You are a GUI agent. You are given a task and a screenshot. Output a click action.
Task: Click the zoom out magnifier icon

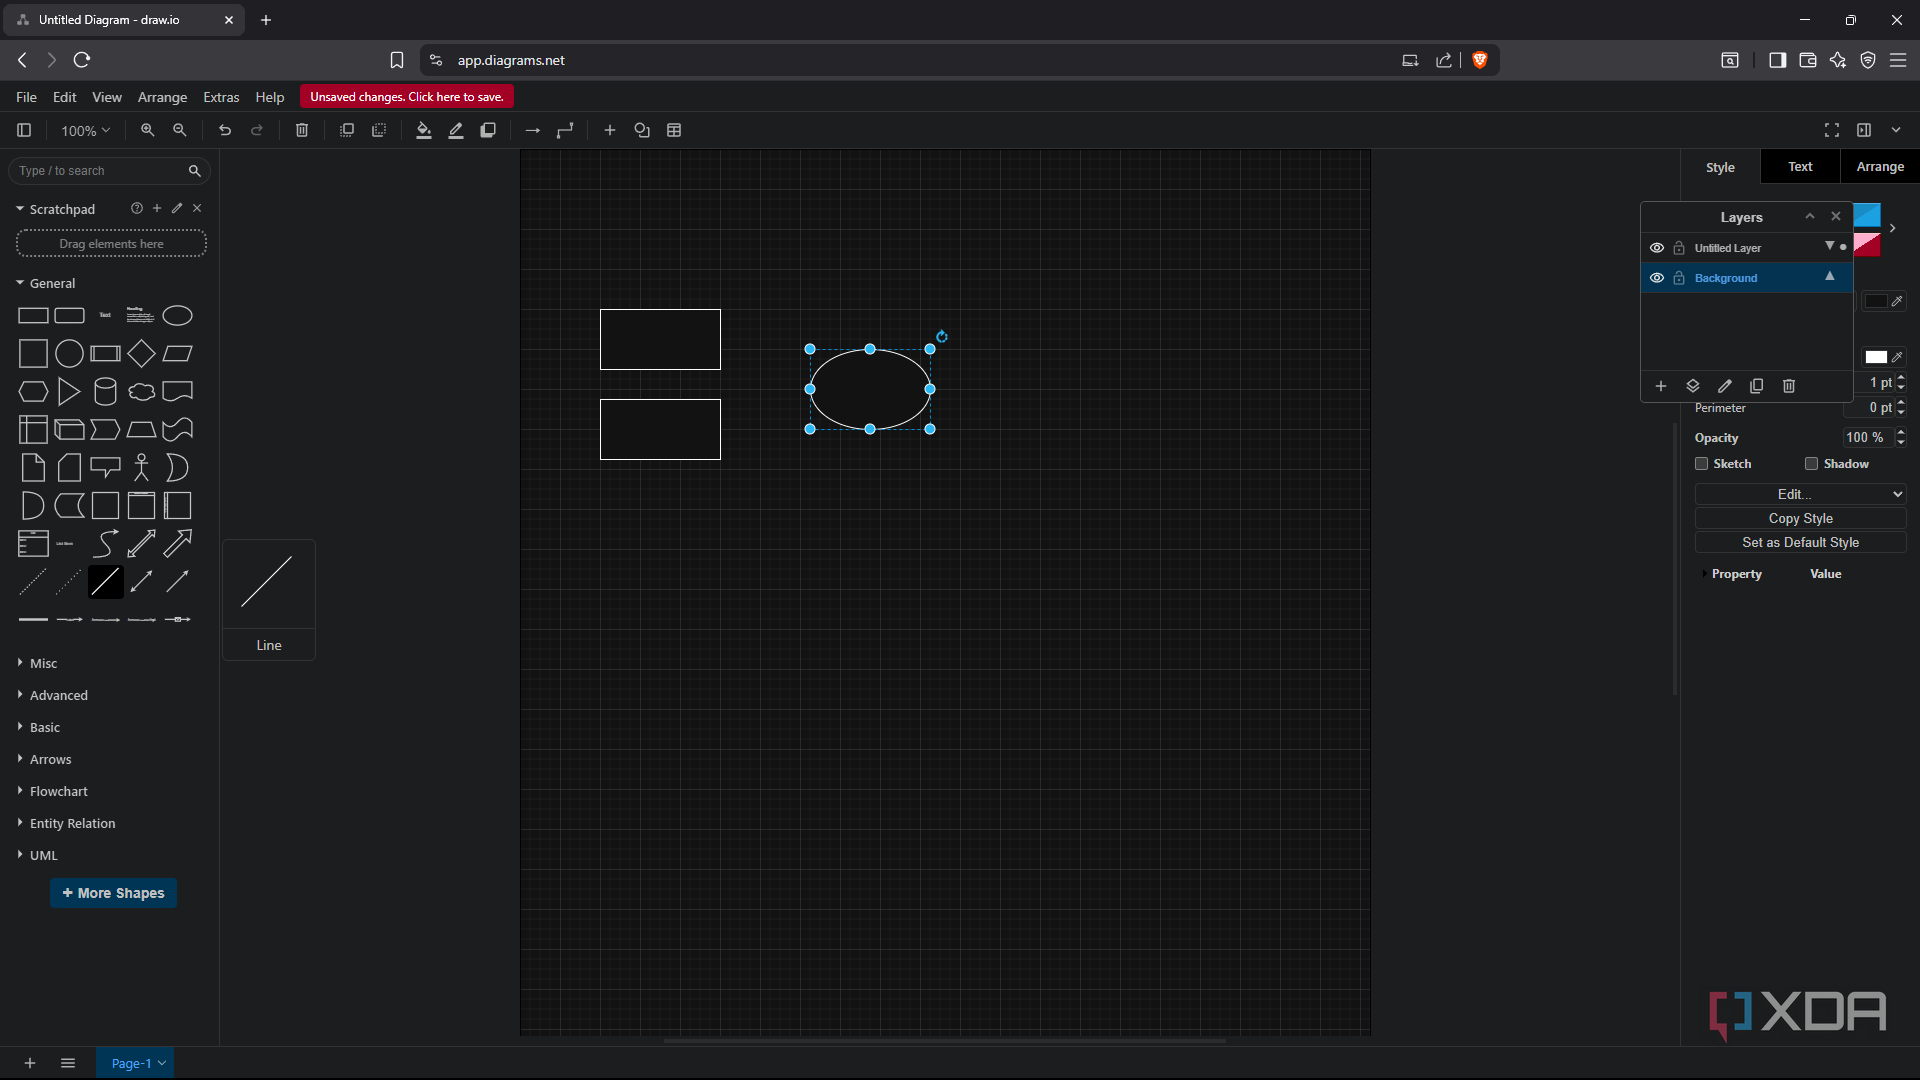tap(180, 130)
